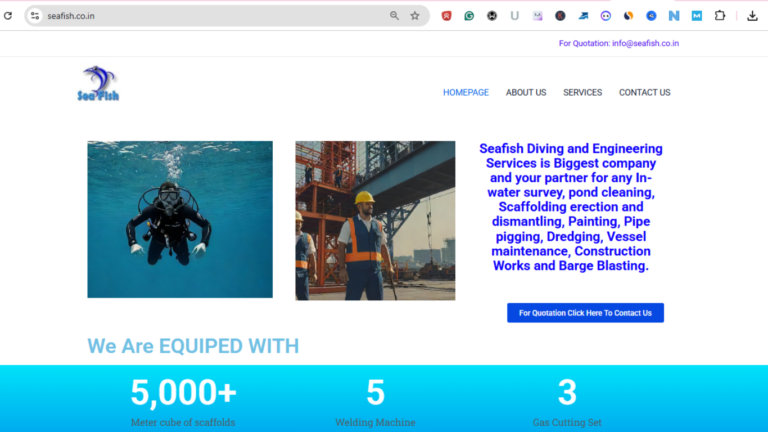
Task: Click the 'We Are EQUIPED WITH' heading
Action: coord(193,346)
